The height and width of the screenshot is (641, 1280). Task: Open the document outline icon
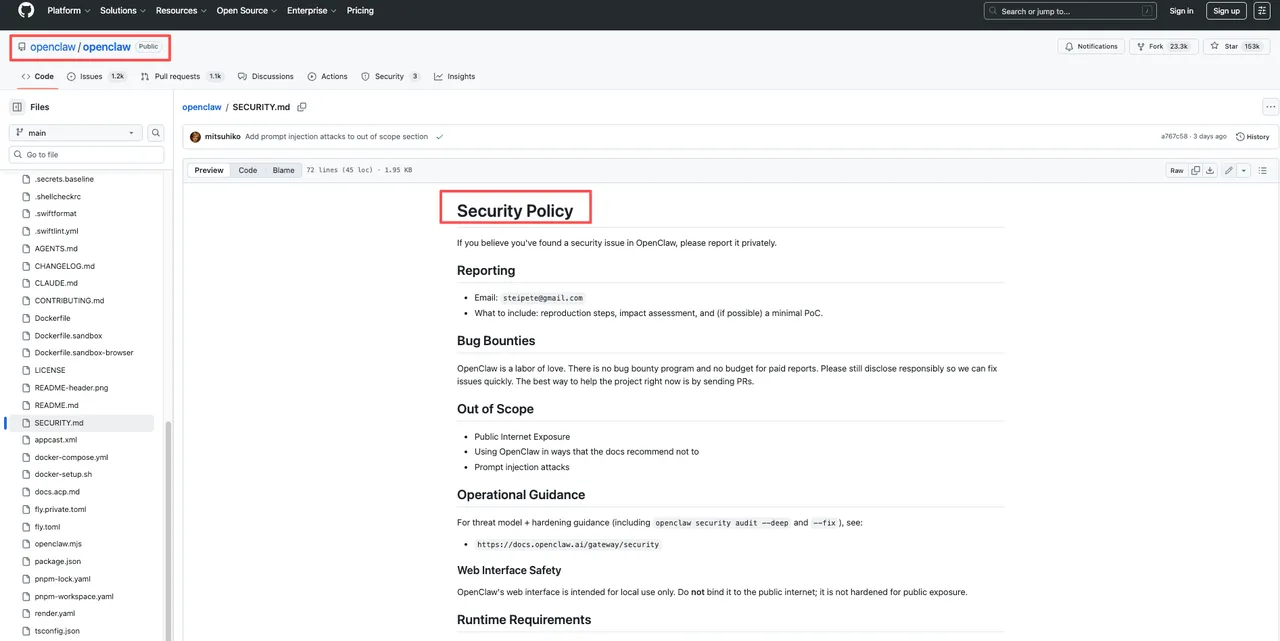[x=1263, y=170]
